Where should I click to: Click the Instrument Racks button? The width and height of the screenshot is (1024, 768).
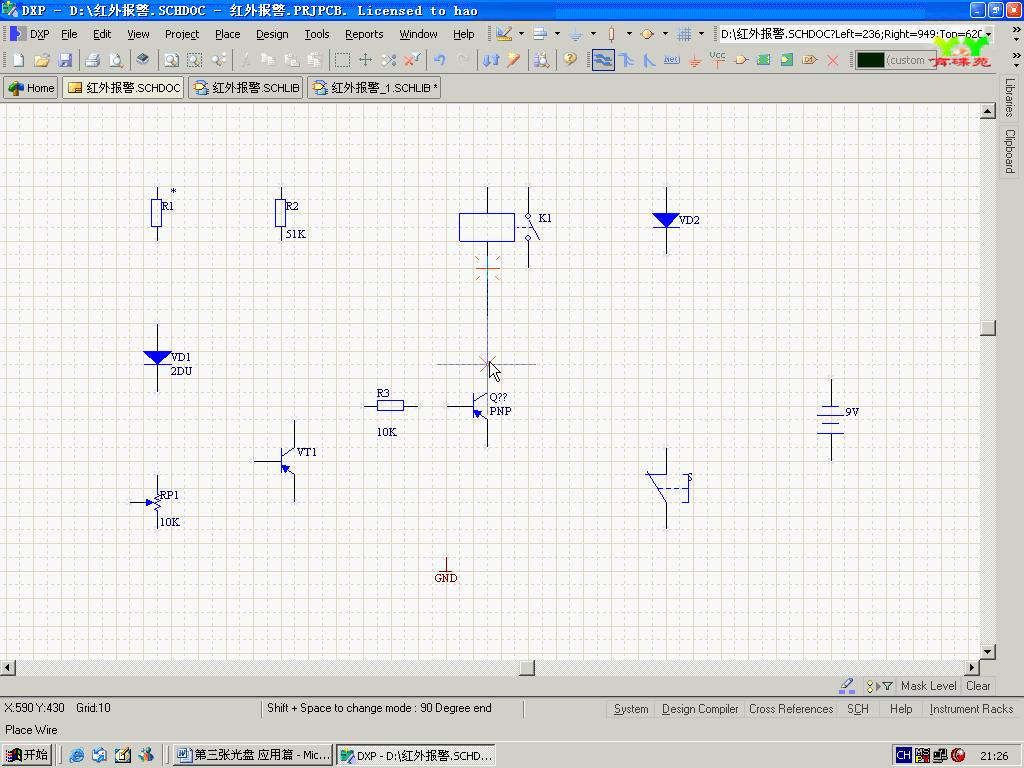(971, 709)
